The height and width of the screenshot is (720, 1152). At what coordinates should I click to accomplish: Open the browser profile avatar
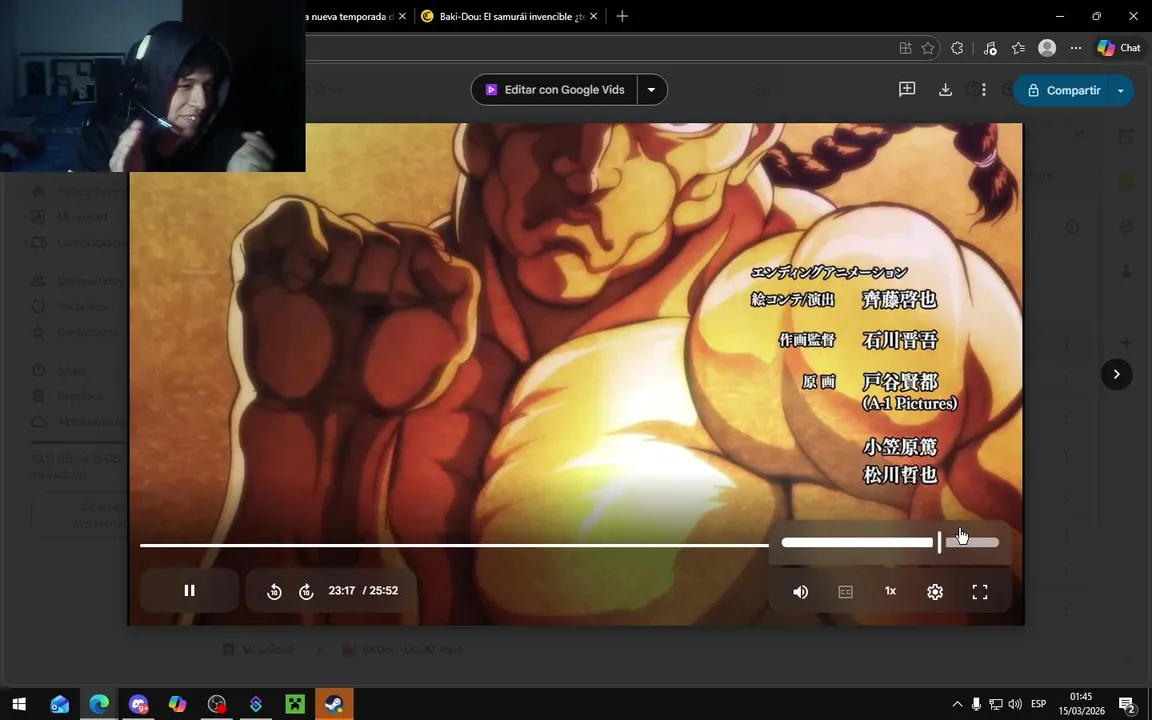point(1047,48)
